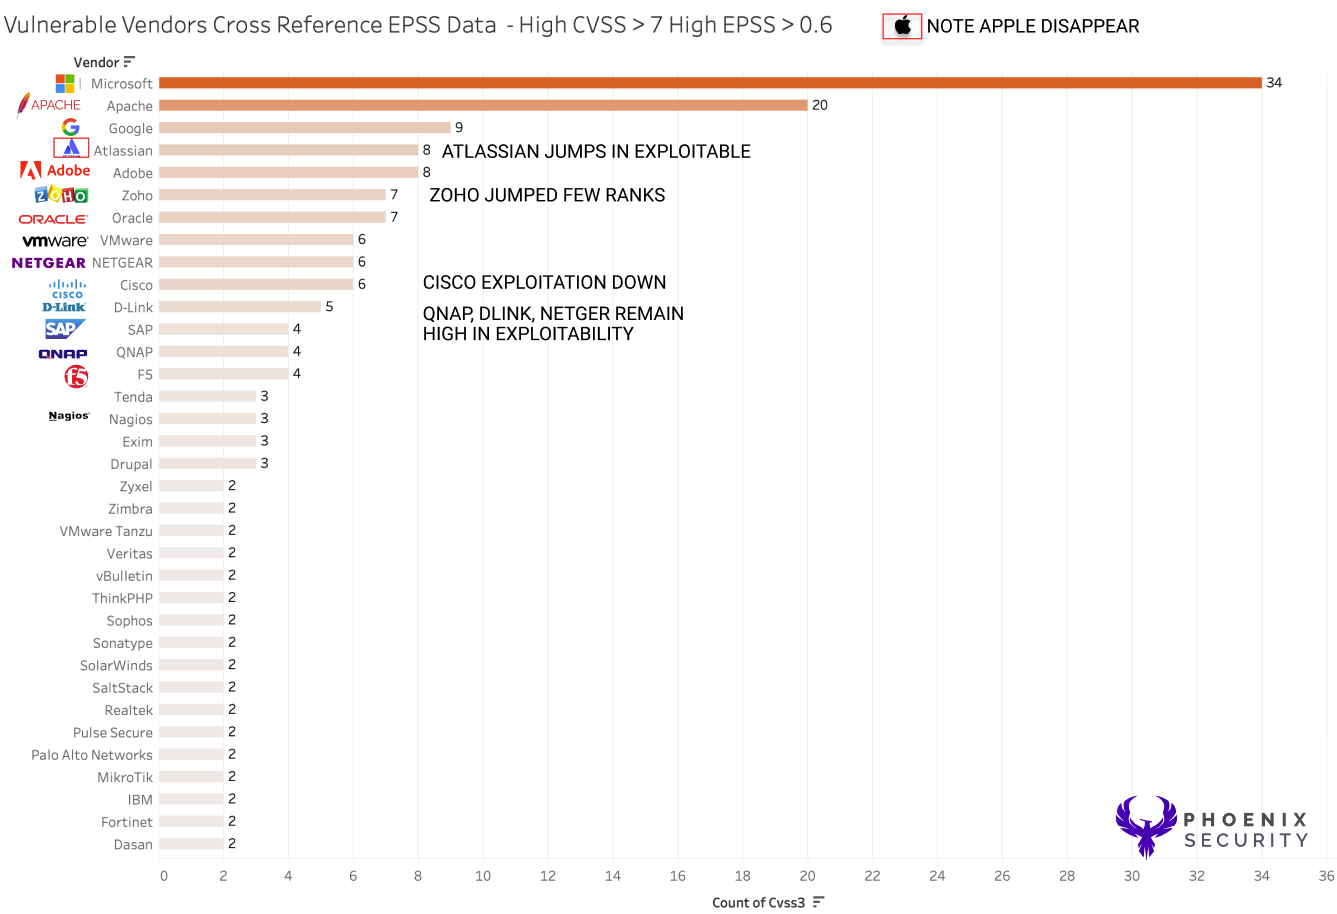The width and height of the screenshot is (1337, 914).
Task: Select the Apache bar with value 20
Action: coord(483,105)
